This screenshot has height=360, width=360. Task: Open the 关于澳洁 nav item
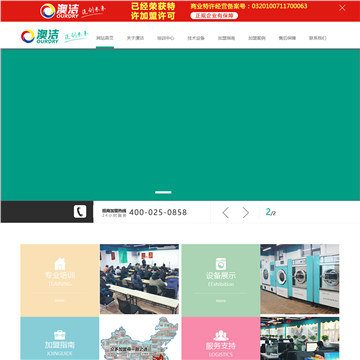coord(135,38)
